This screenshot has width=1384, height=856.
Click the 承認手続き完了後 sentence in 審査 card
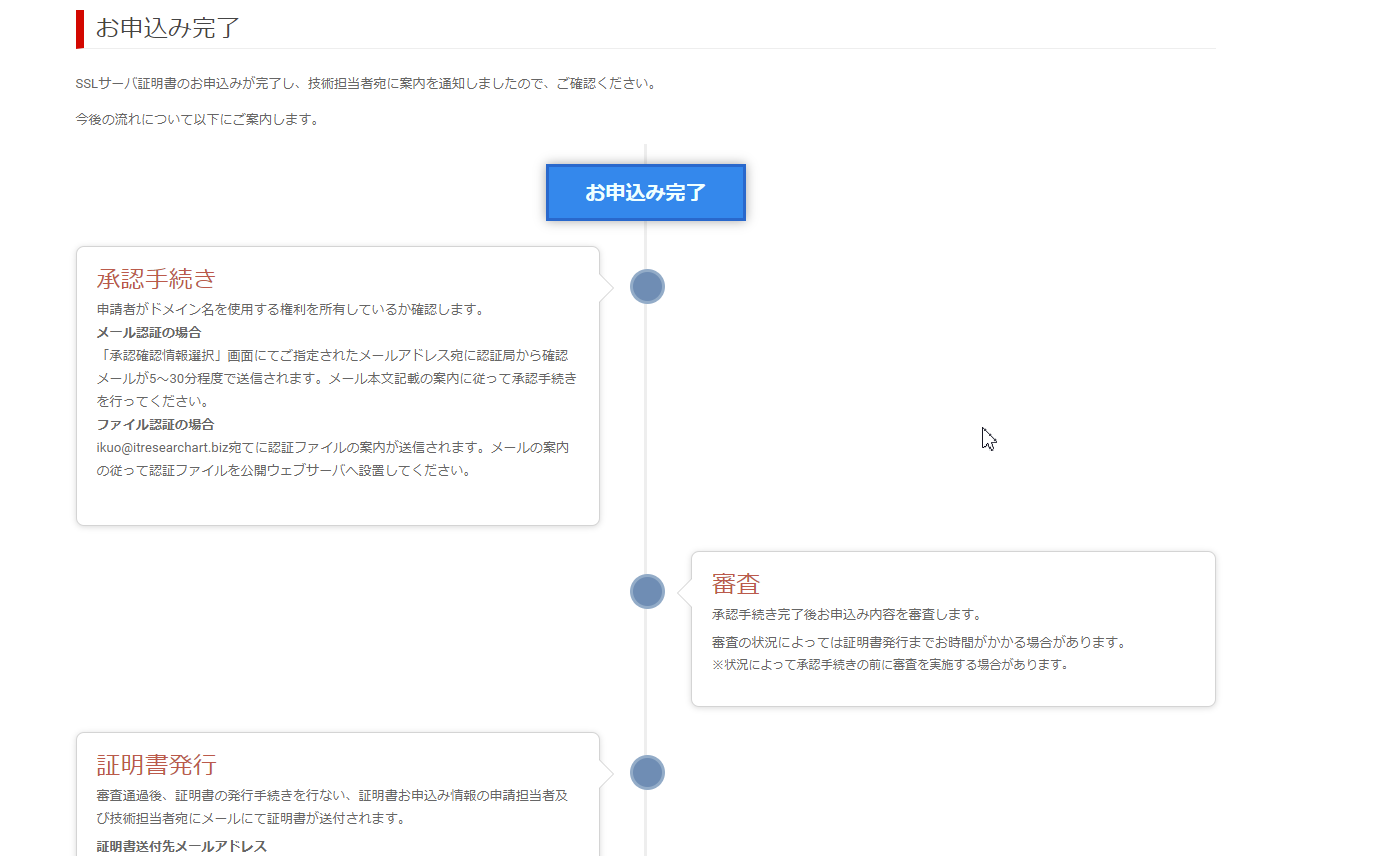846,615
